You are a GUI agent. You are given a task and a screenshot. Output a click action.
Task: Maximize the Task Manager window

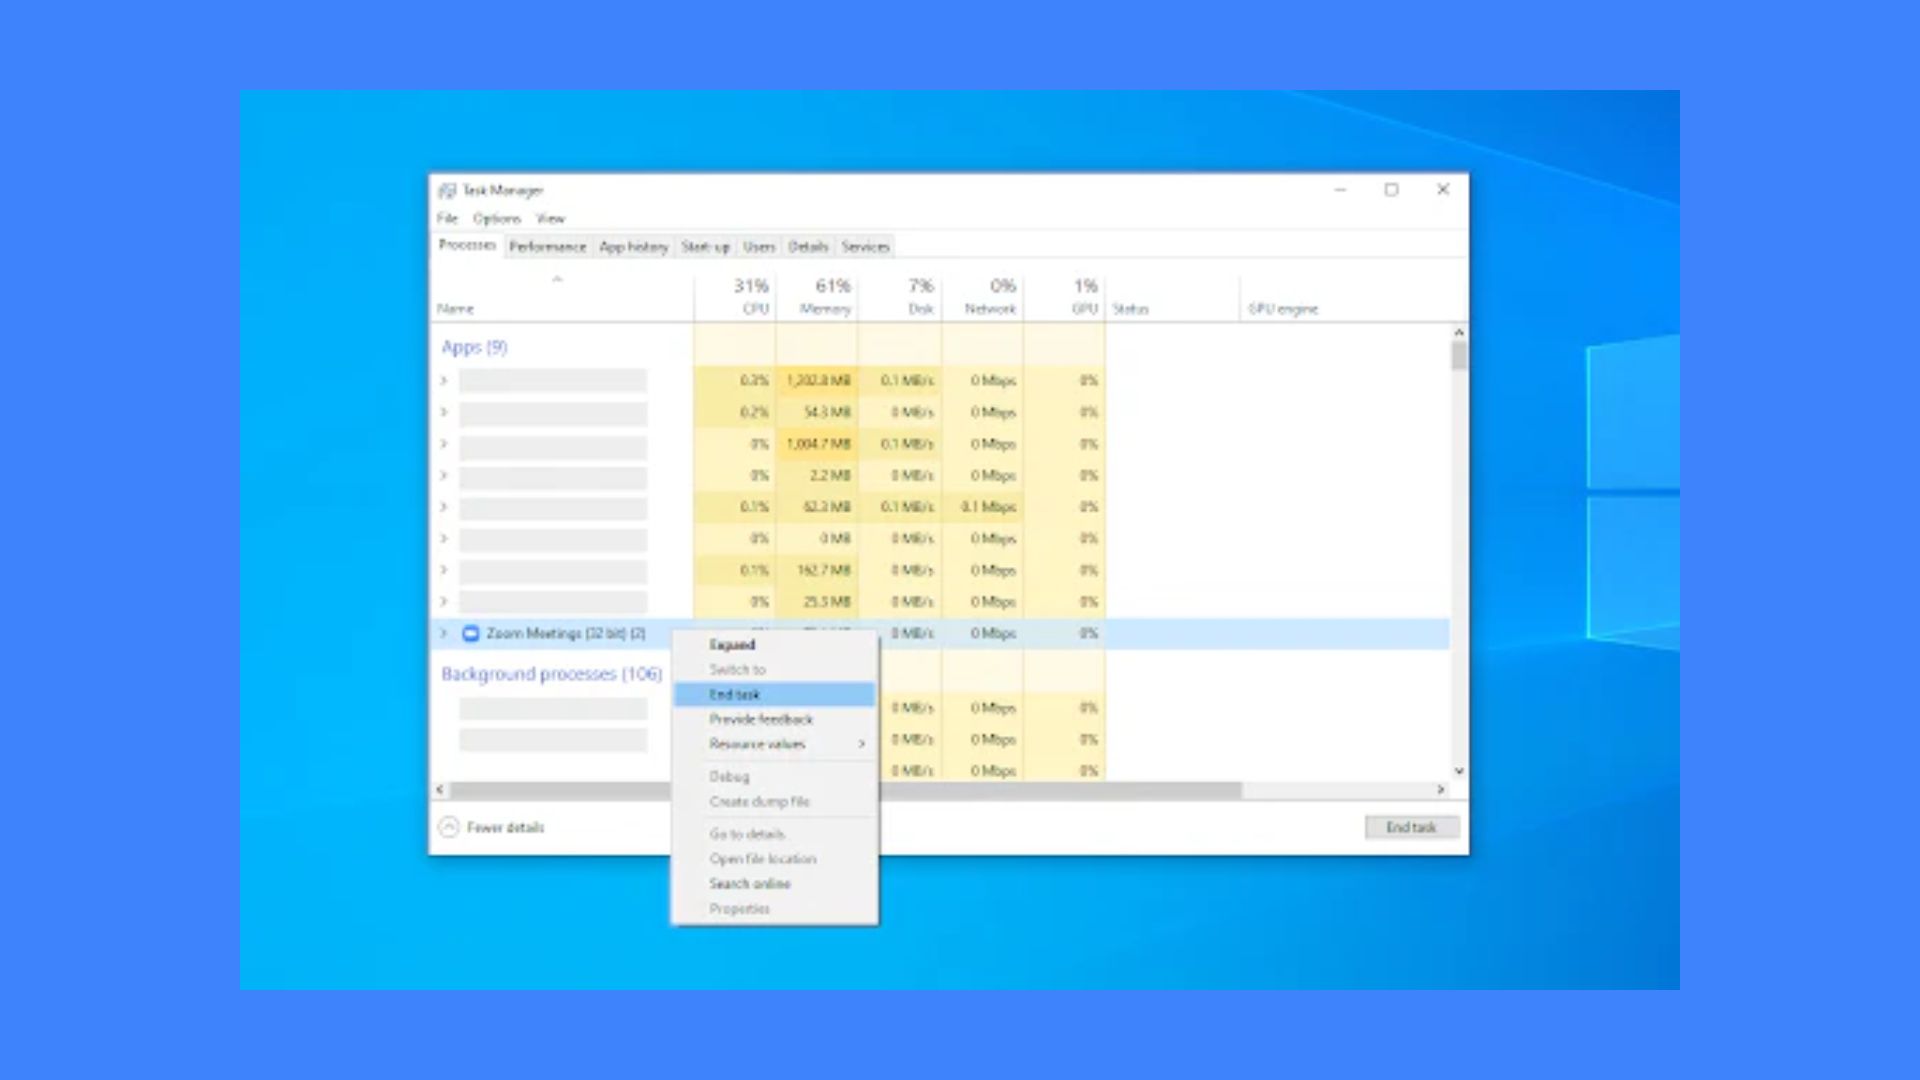[1391, 189]
